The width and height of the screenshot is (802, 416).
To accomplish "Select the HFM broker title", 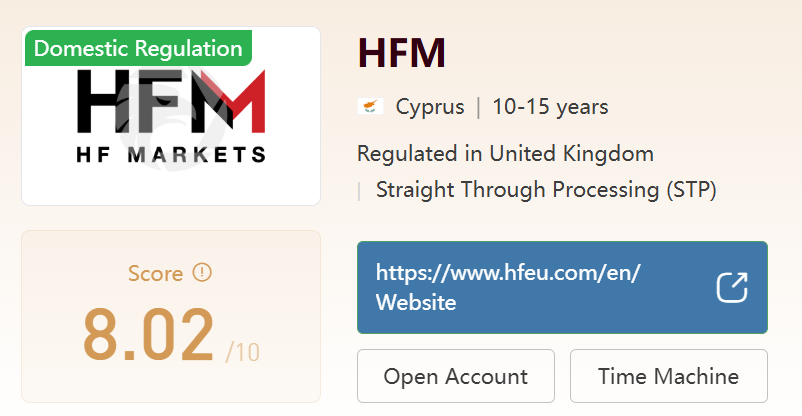I will 401,53.
